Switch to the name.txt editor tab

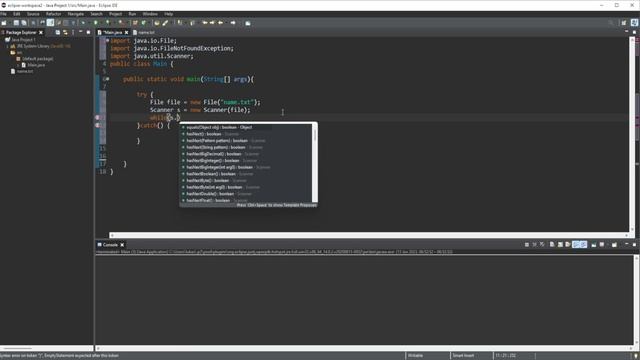[x=144, y=32]
